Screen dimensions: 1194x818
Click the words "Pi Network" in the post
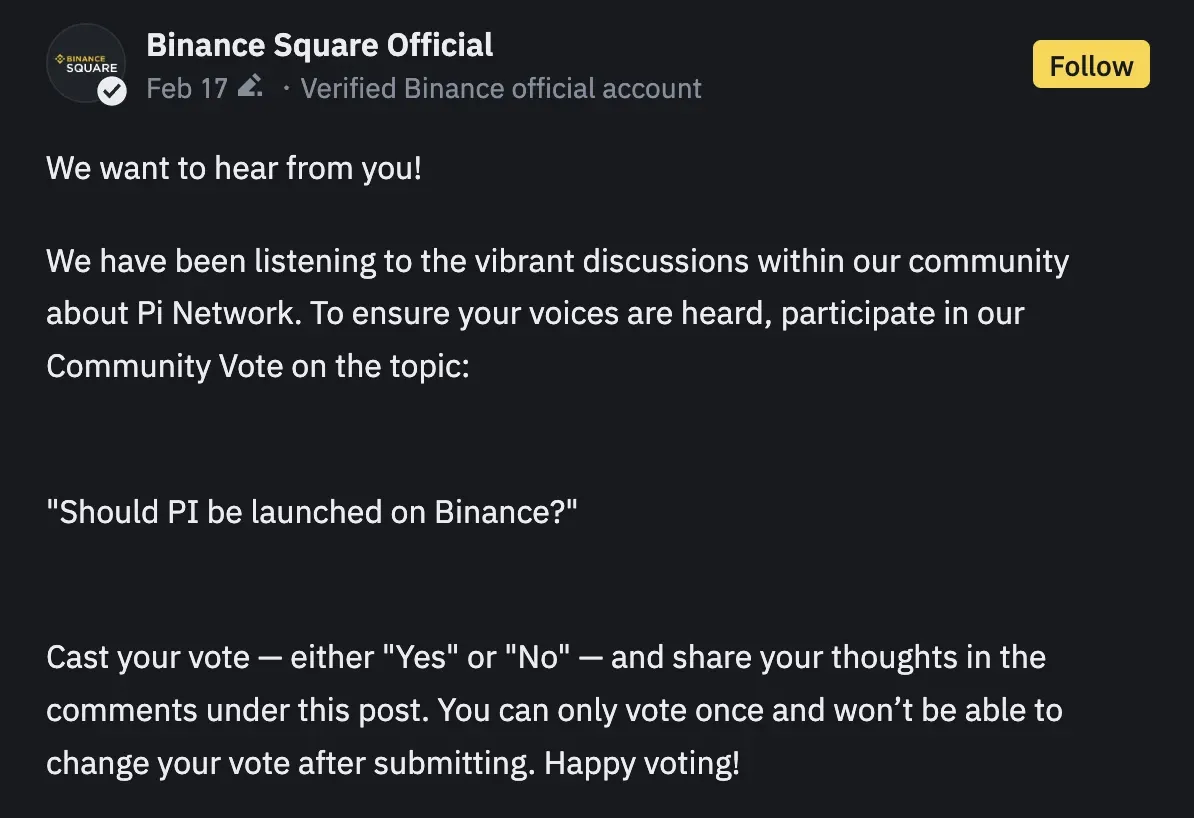coord(214,313)
